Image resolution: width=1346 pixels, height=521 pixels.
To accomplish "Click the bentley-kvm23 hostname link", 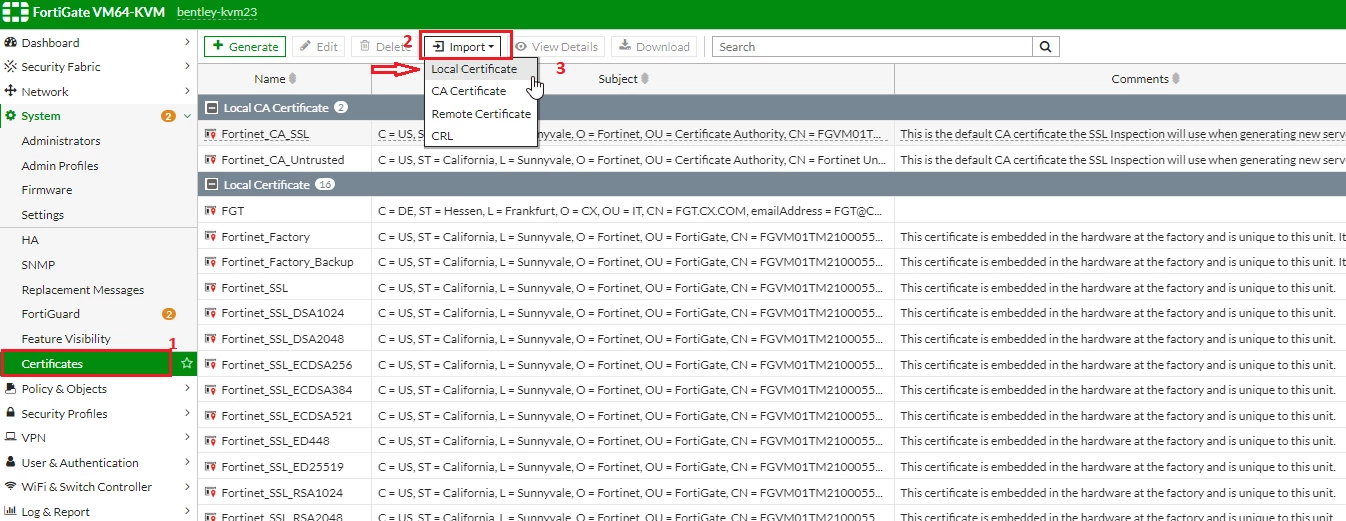I will click(218, 13).
